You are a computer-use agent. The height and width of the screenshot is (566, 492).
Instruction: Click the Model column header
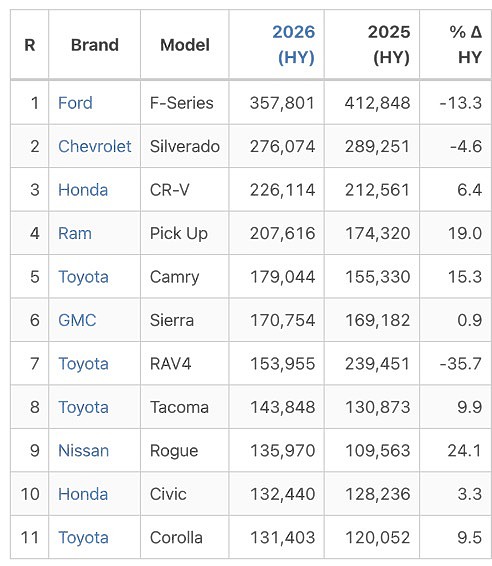click(185, 45)
